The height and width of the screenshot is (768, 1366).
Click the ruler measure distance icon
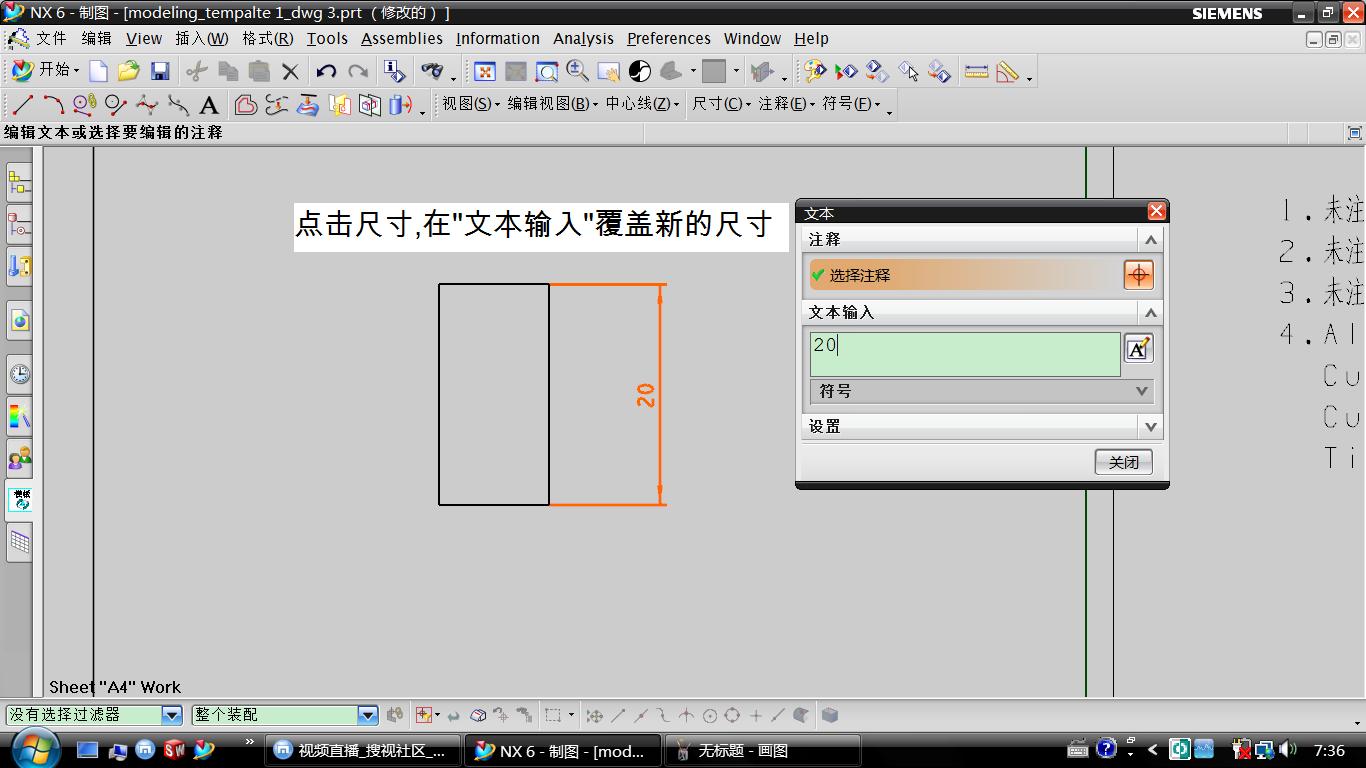click(976, 71)
